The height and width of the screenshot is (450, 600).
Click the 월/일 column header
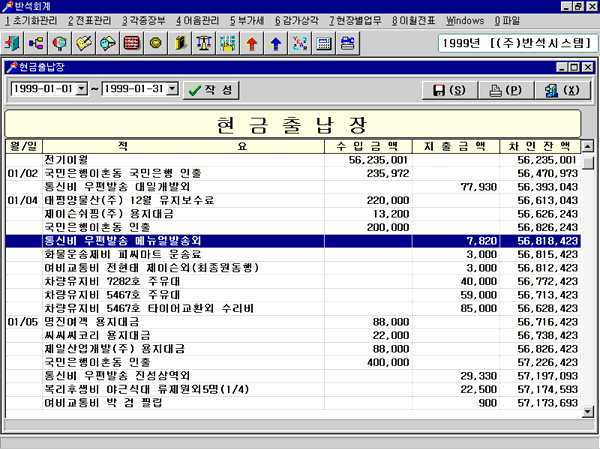(x=24, y=146)
